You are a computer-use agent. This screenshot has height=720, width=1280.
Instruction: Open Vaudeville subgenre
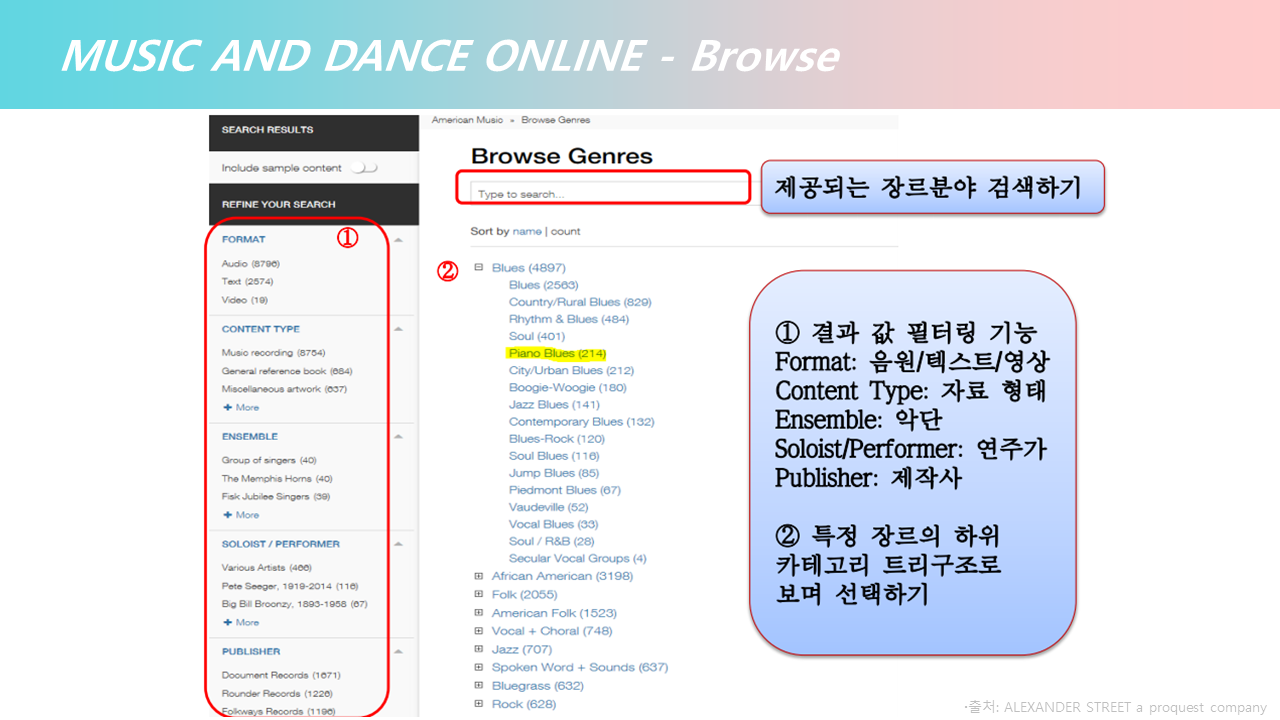click(549, 507)
